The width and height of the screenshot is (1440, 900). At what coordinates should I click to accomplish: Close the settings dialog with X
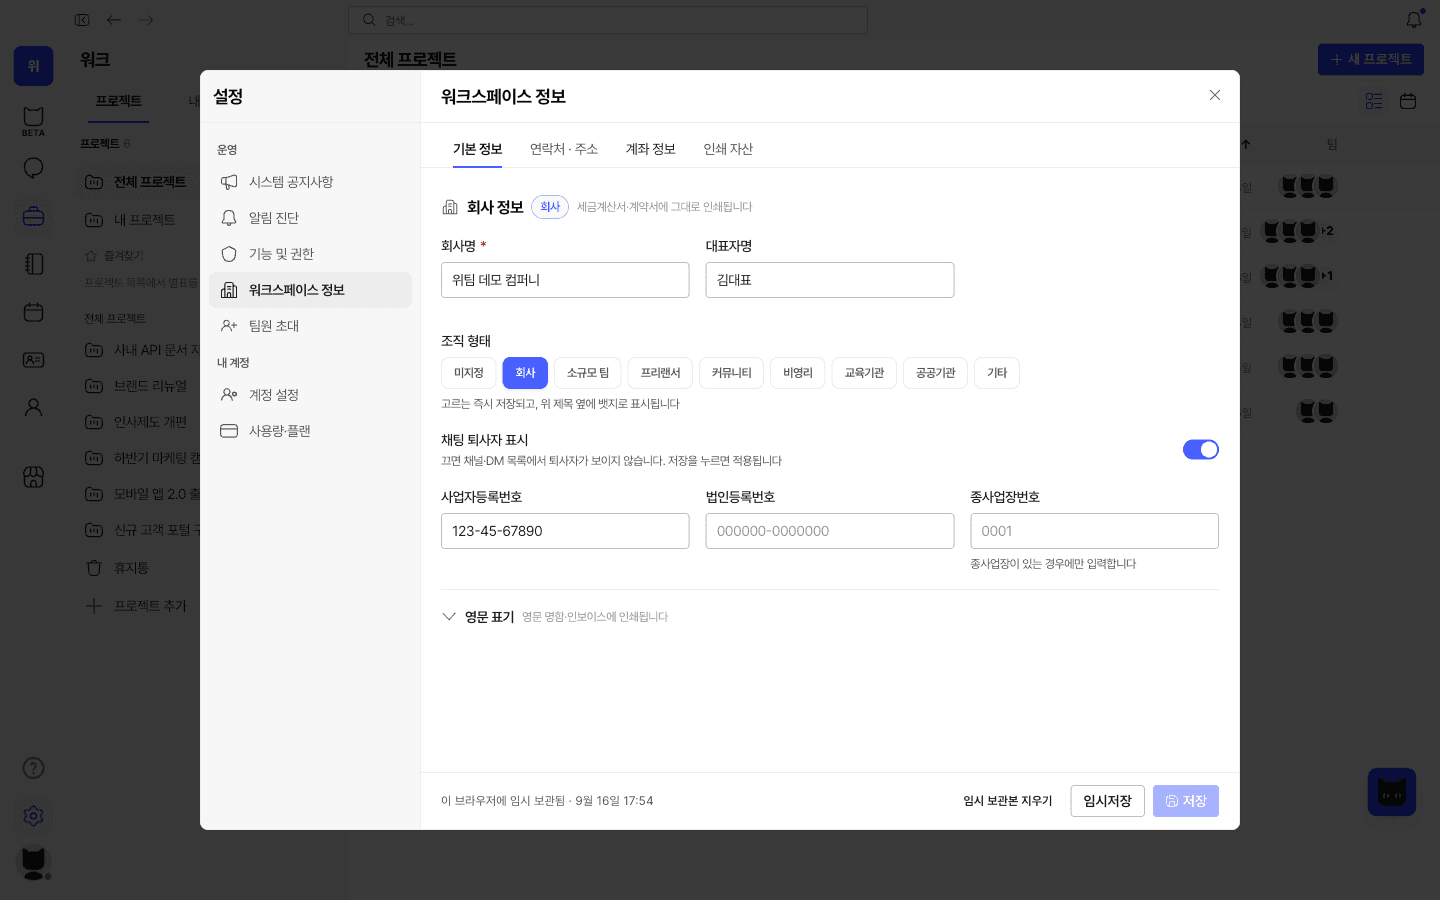[x=1215, y=95]
